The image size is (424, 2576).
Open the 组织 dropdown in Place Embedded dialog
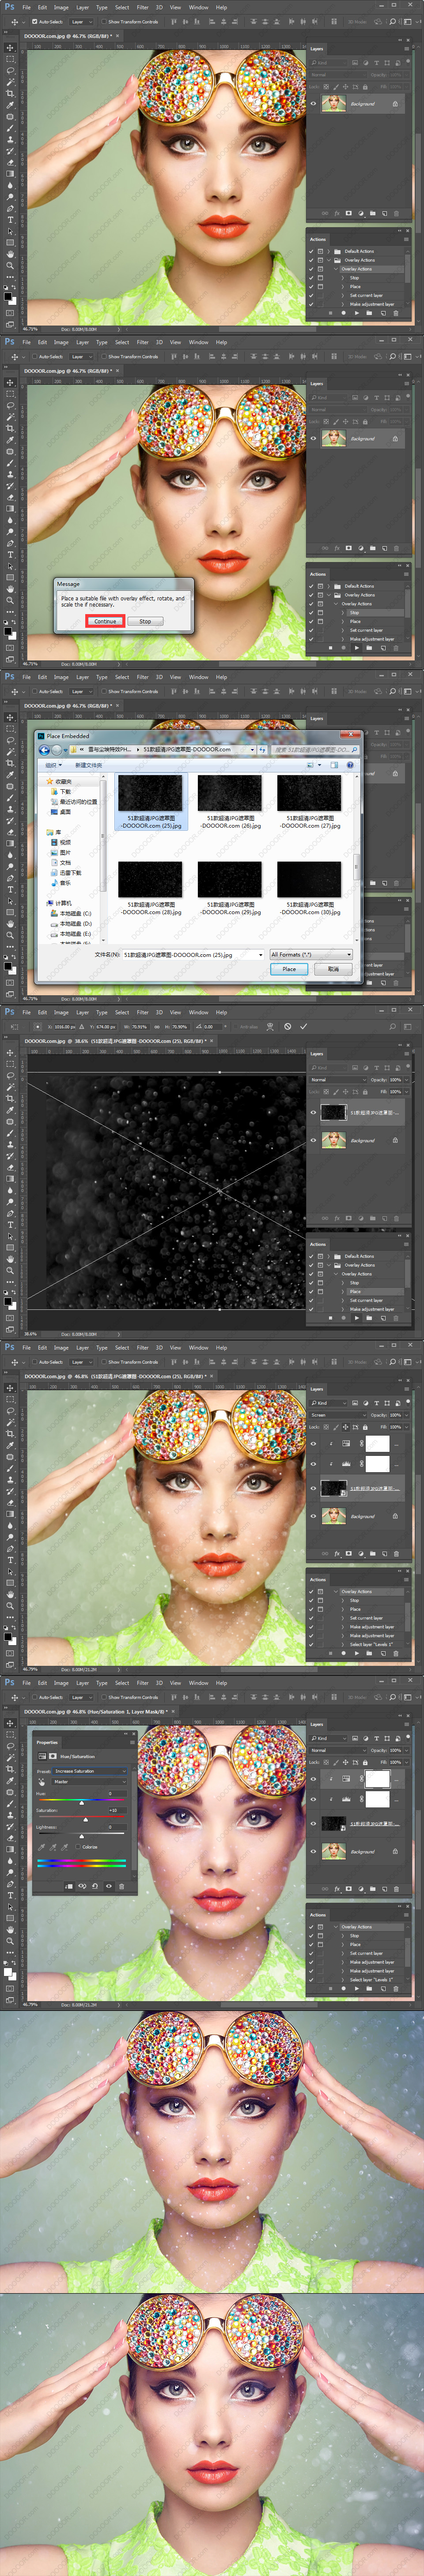(53, 765)
